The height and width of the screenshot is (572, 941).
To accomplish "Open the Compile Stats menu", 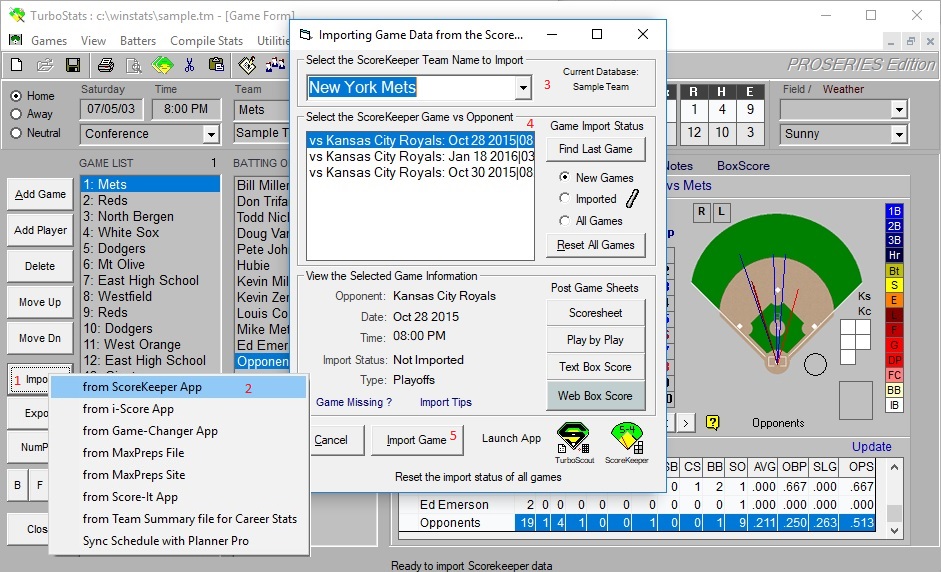I will pos(206,41).
